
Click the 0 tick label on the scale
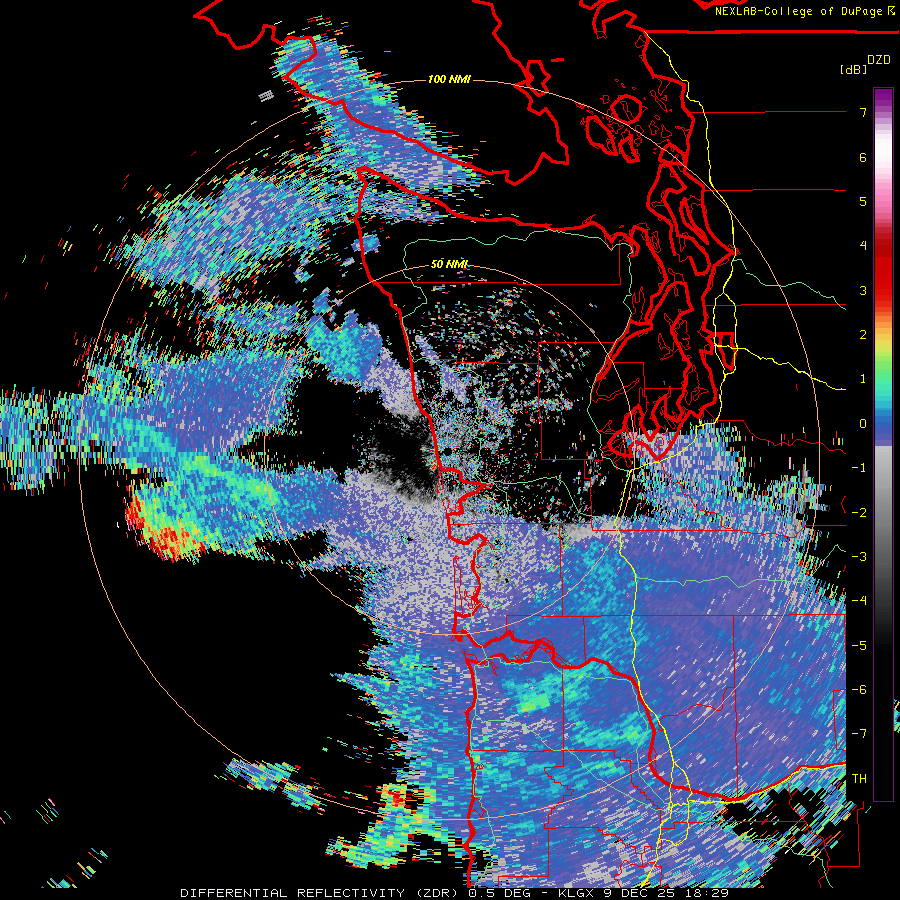[x=863, y=424]
